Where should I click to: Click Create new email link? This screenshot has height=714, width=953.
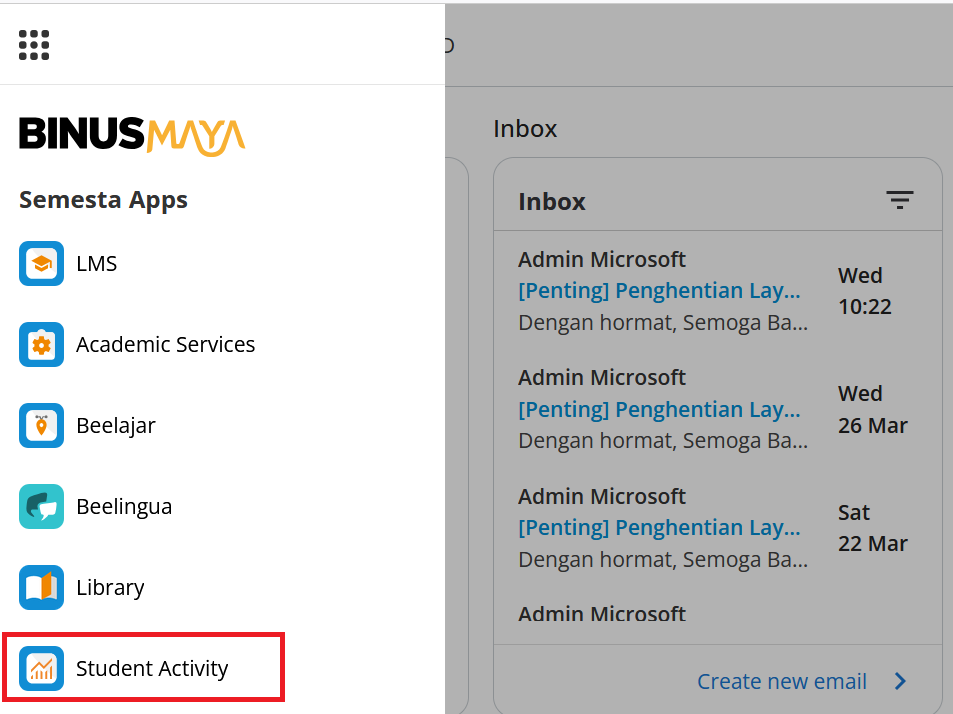coord(782,681)
